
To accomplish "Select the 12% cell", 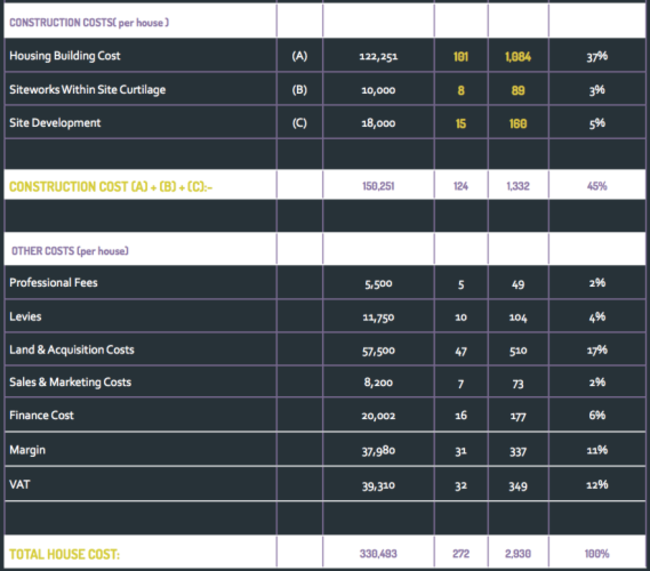I will pos(597,485).
